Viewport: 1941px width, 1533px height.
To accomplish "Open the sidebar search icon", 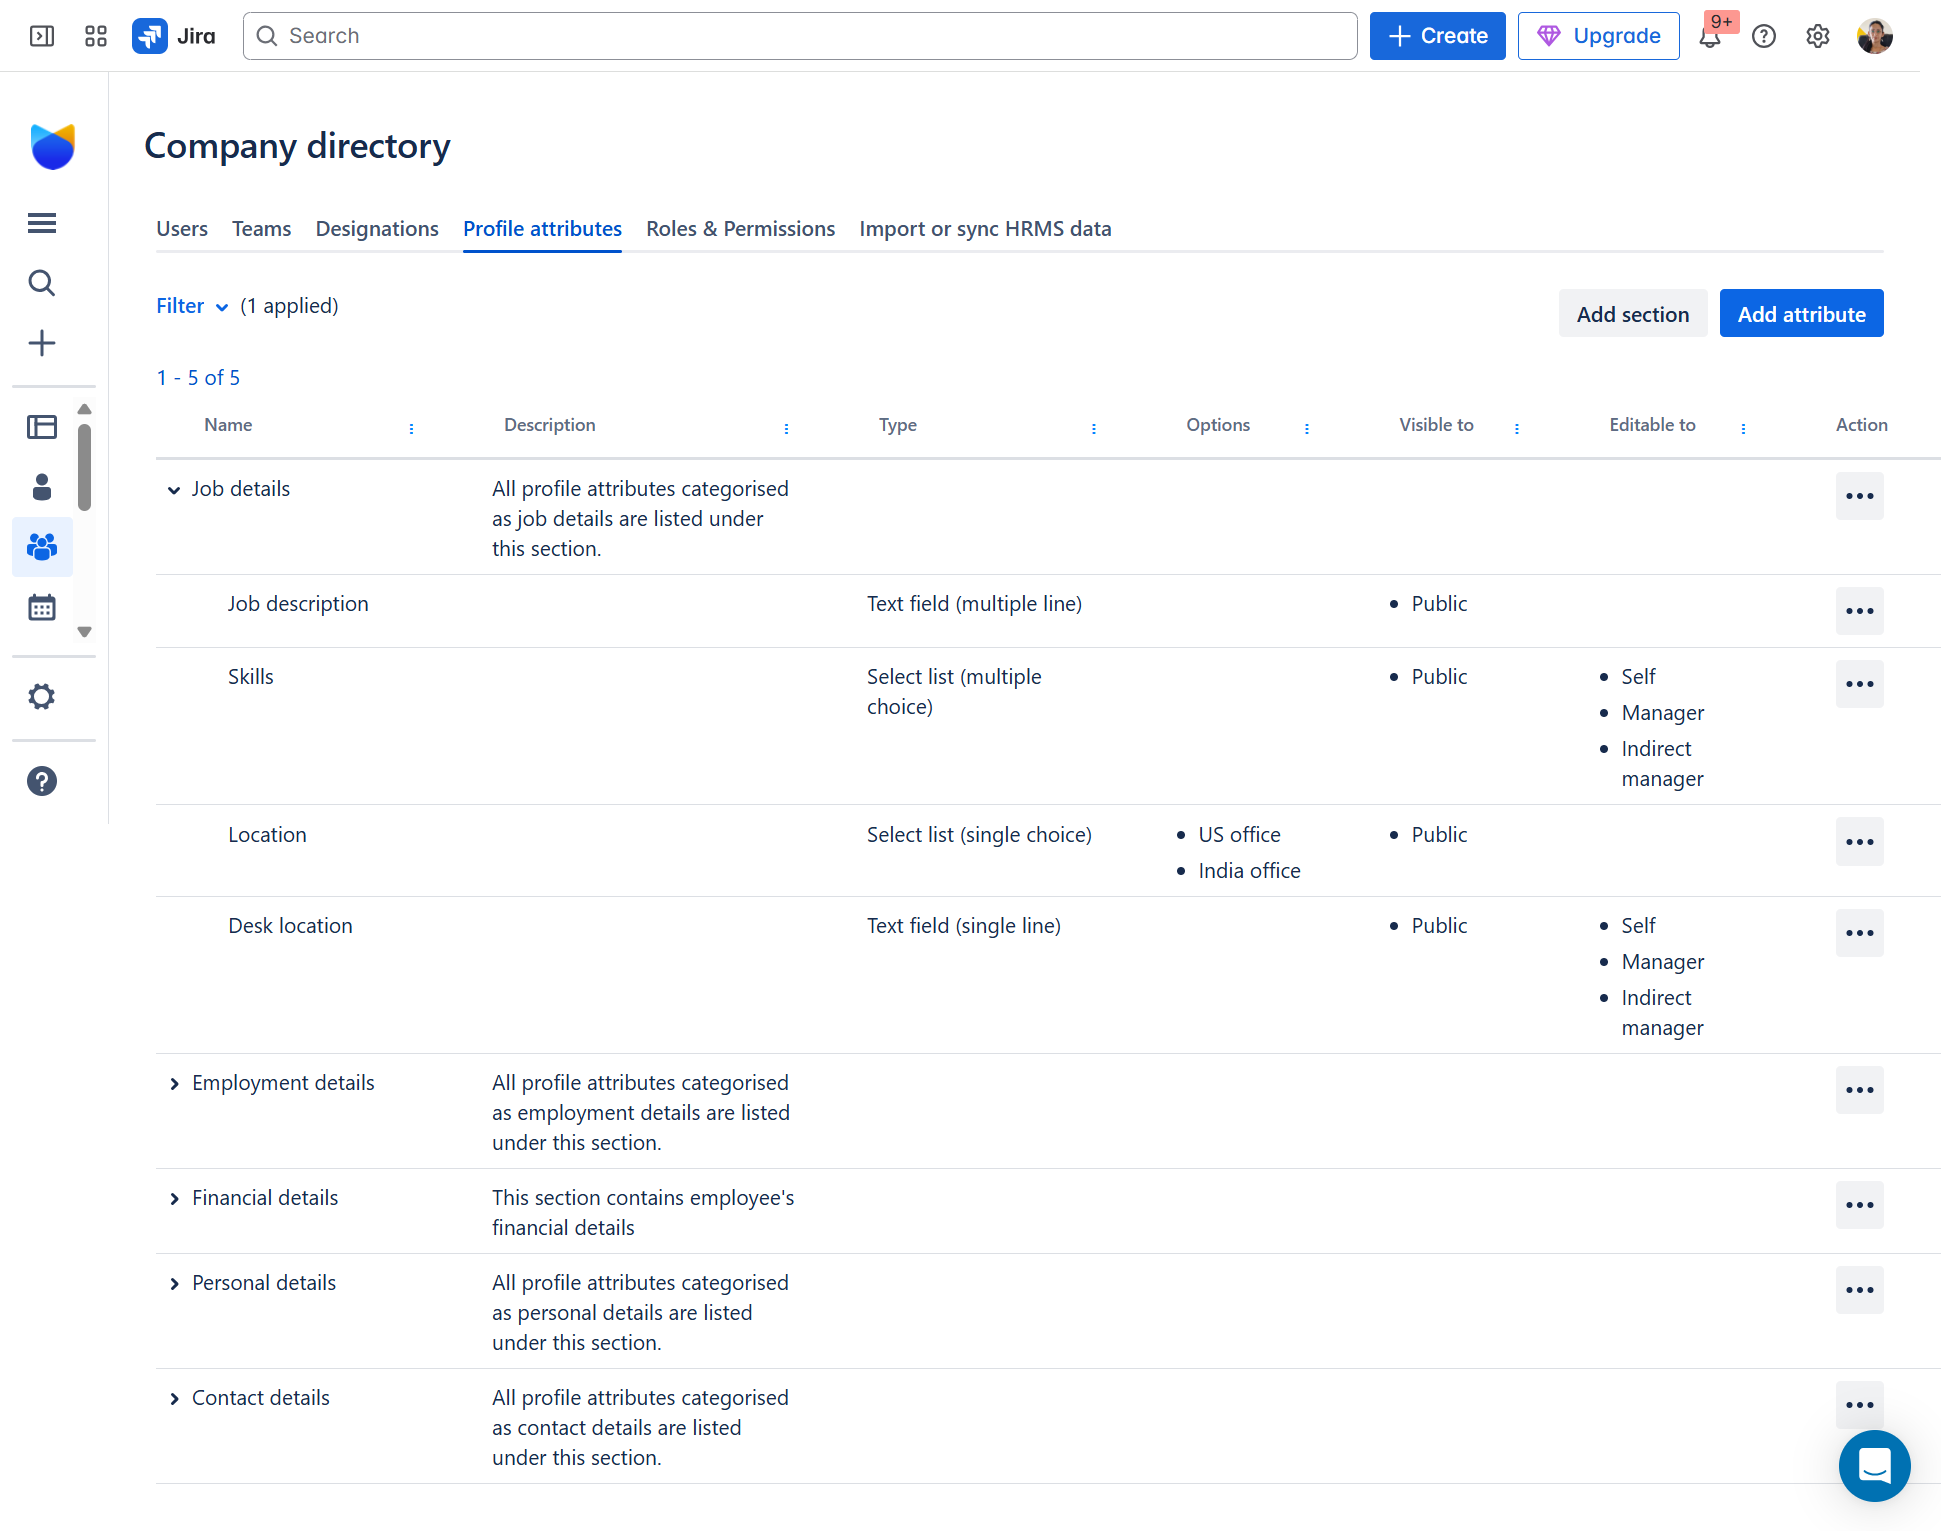I will pyautogui.click(x=42, y=283).
